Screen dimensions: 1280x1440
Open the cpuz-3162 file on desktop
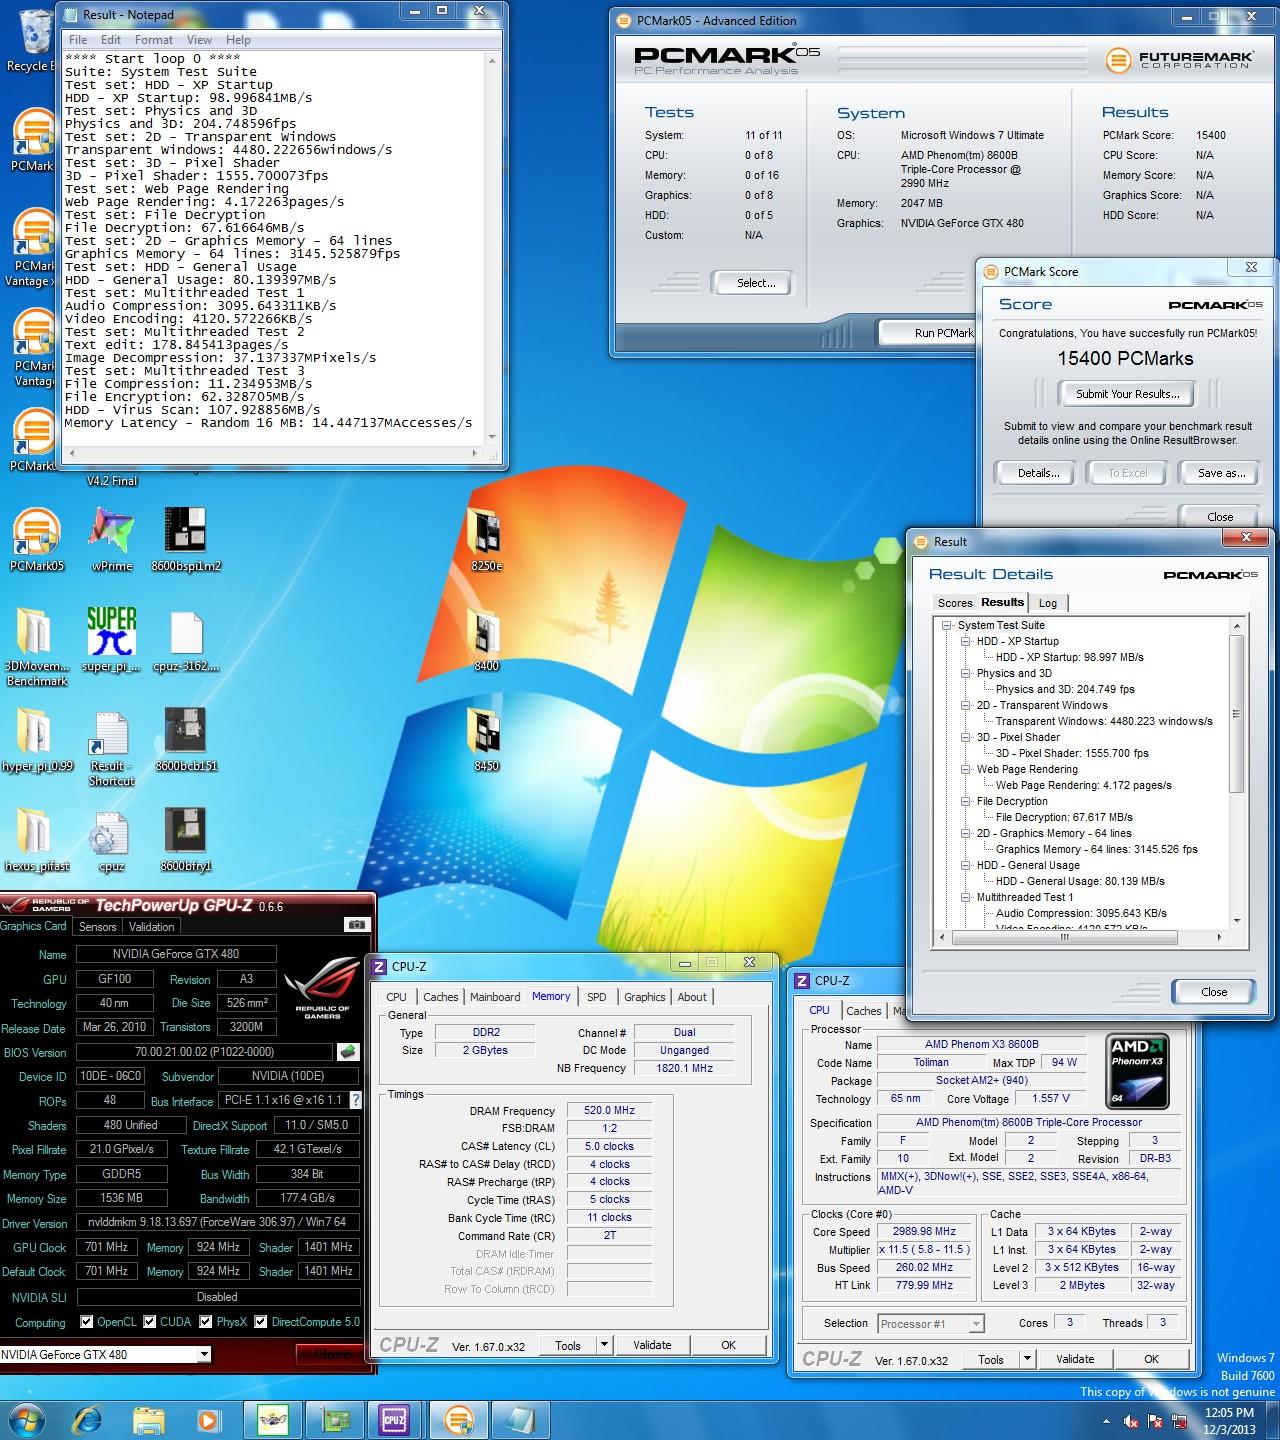click(186, 637)
